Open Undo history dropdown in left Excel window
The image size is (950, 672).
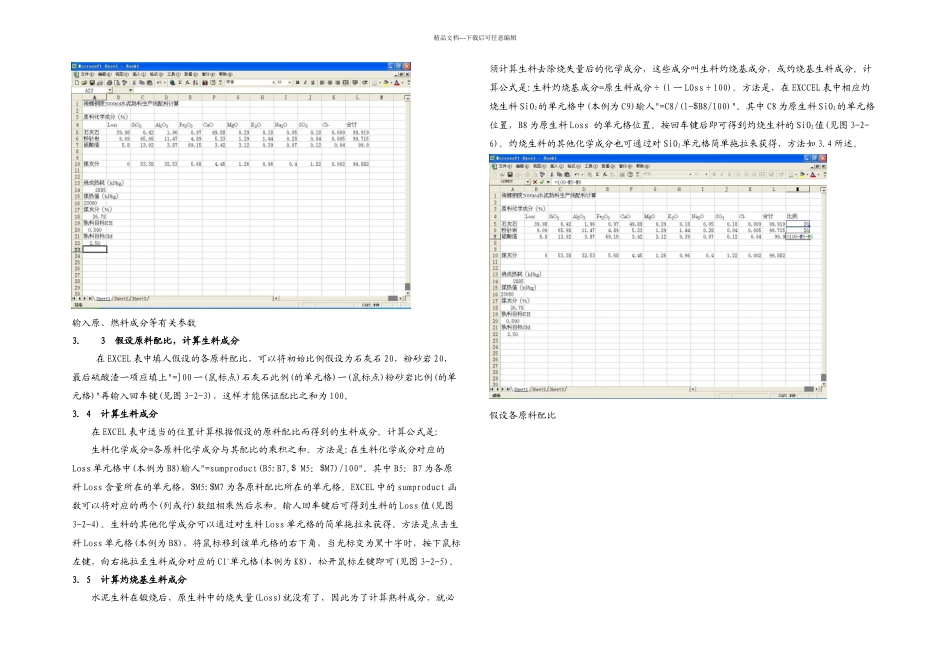pos(165,82)
